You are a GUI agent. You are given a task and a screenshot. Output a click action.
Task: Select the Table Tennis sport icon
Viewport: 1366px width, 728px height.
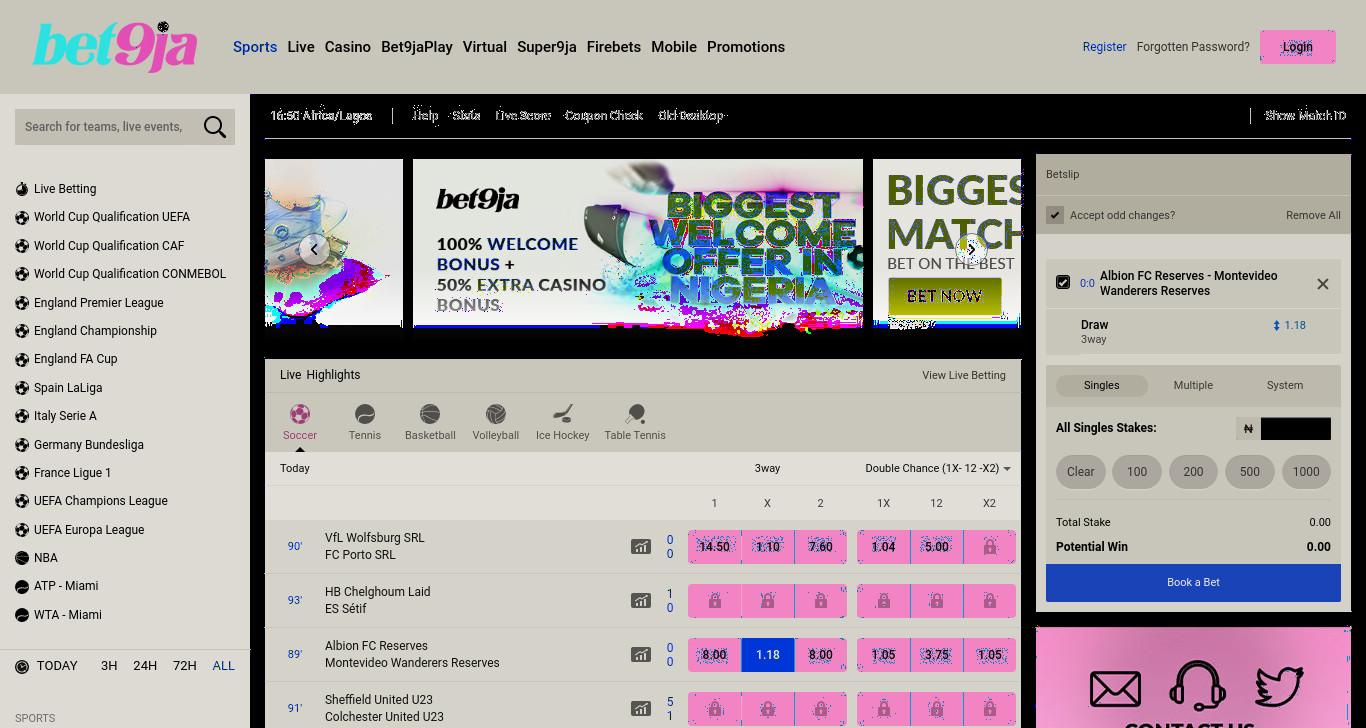click(x=635, y=414)
